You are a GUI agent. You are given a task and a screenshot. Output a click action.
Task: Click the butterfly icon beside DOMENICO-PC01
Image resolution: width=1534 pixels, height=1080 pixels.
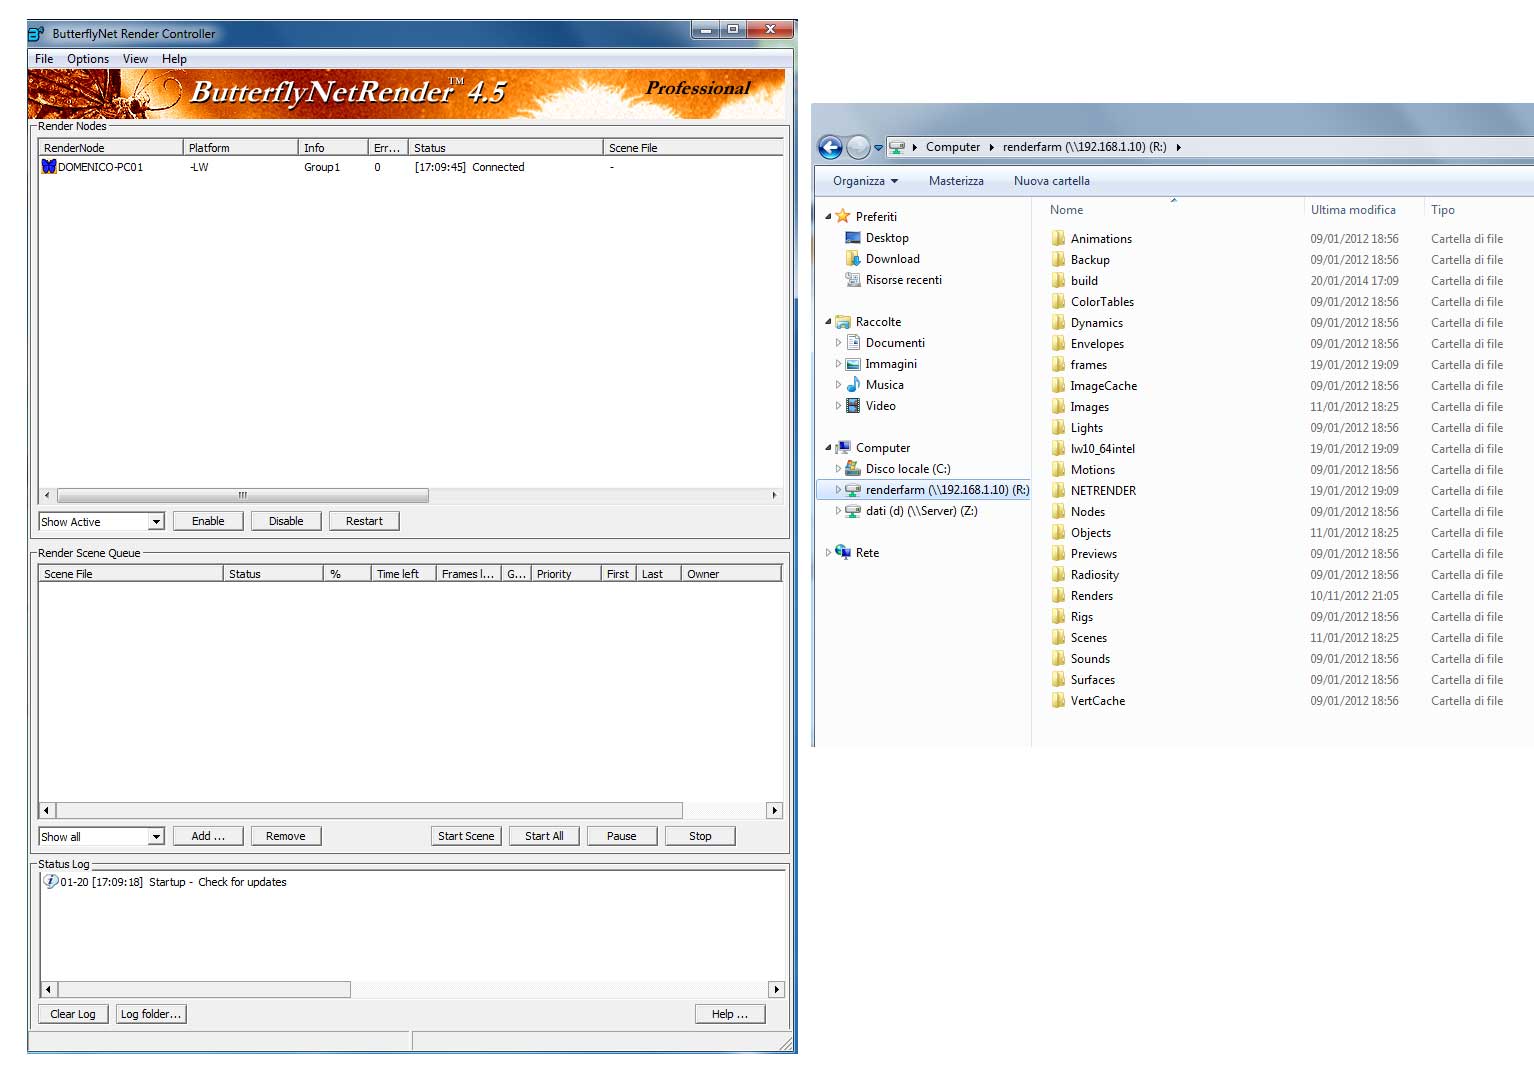(48, 167)
